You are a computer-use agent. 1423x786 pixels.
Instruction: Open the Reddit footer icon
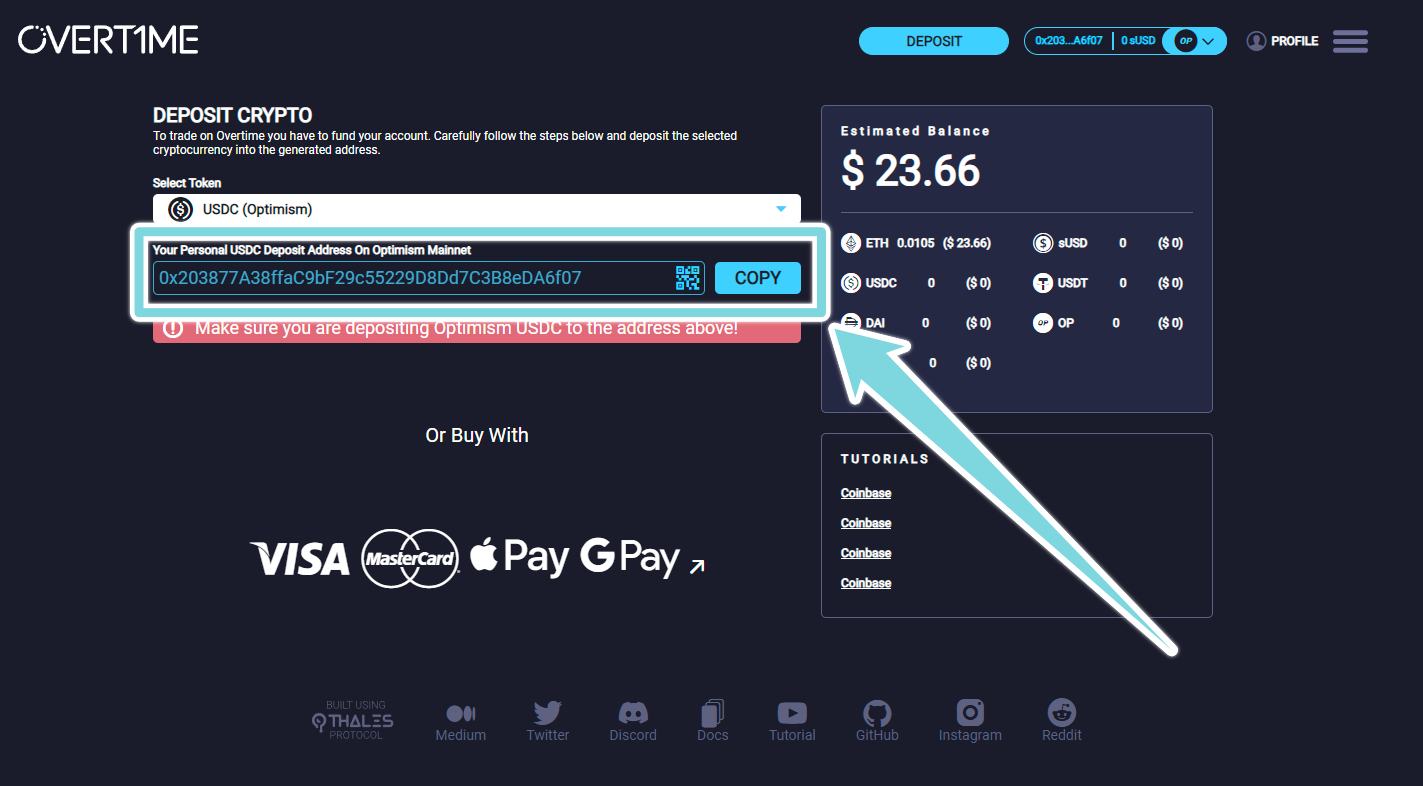1062,712
